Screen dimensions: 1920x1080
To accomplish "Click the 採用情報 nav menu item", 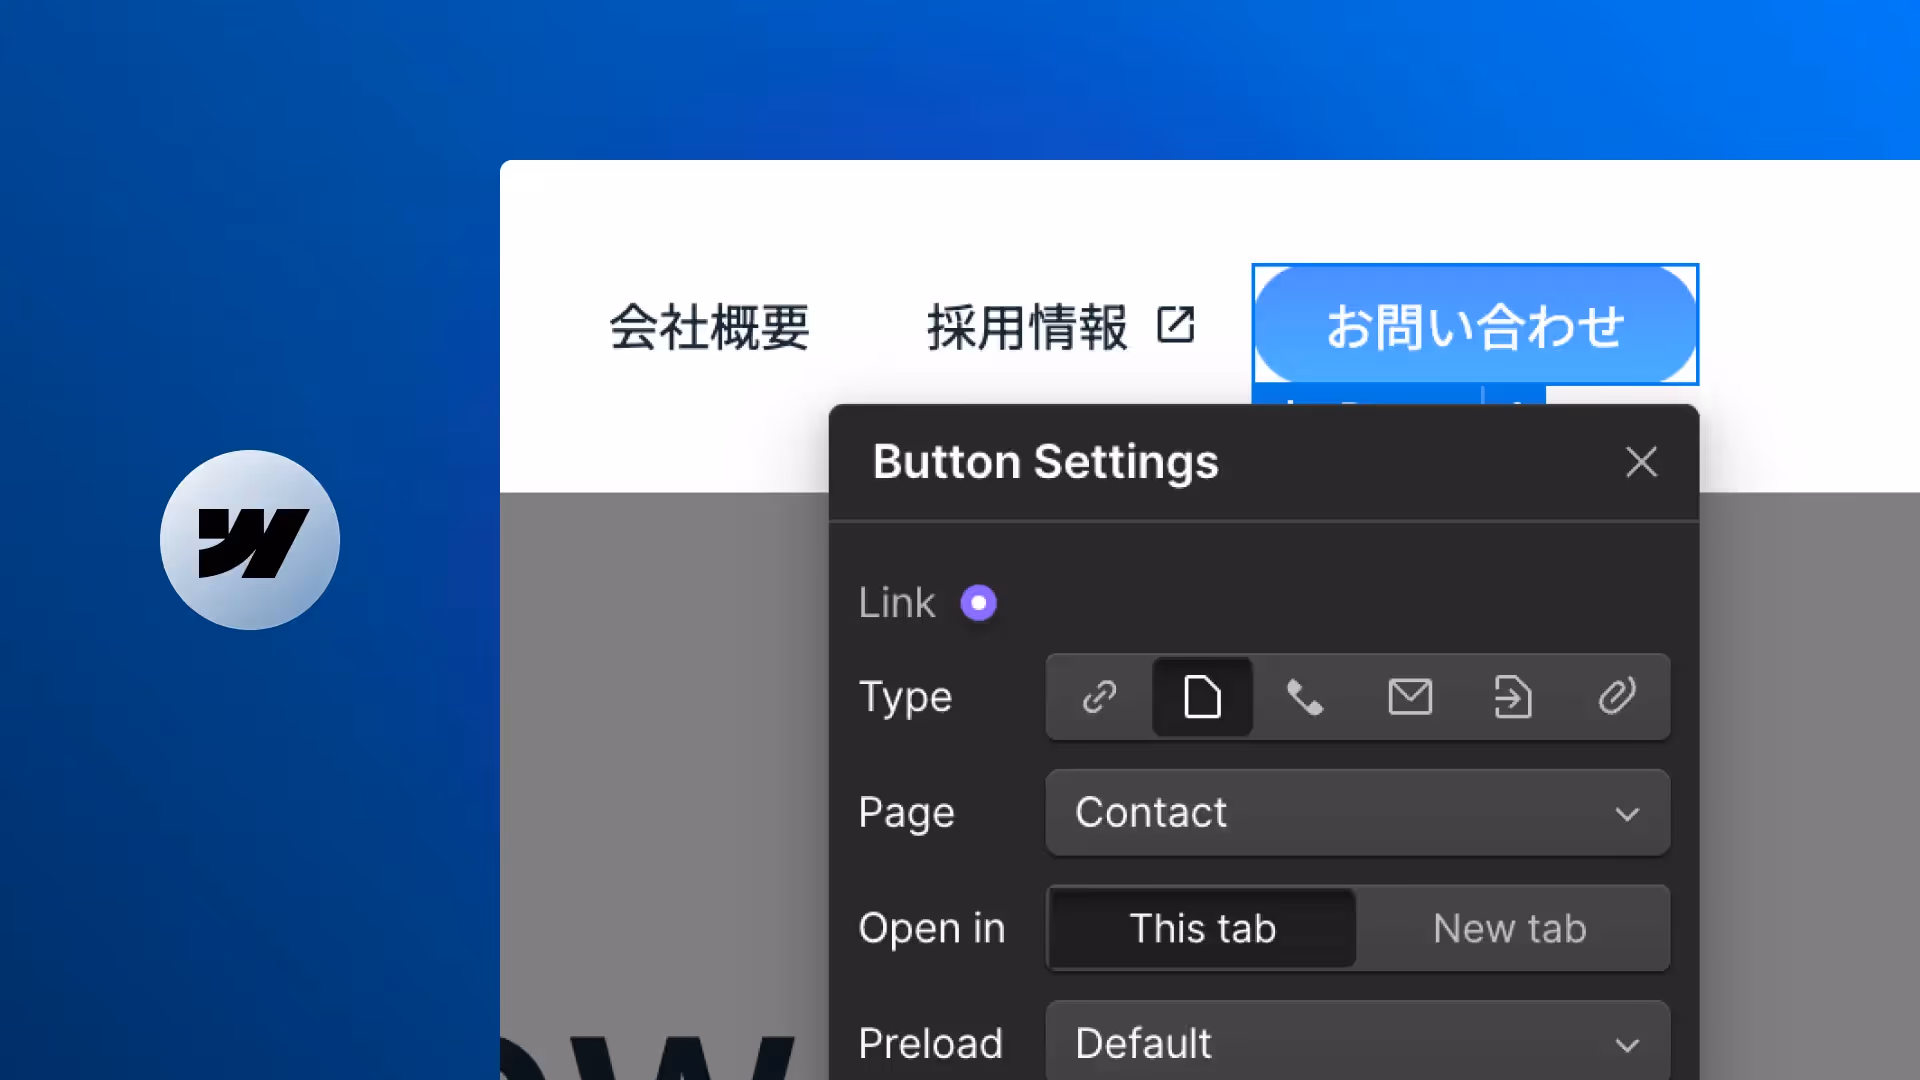I will tap(1027, 327).
